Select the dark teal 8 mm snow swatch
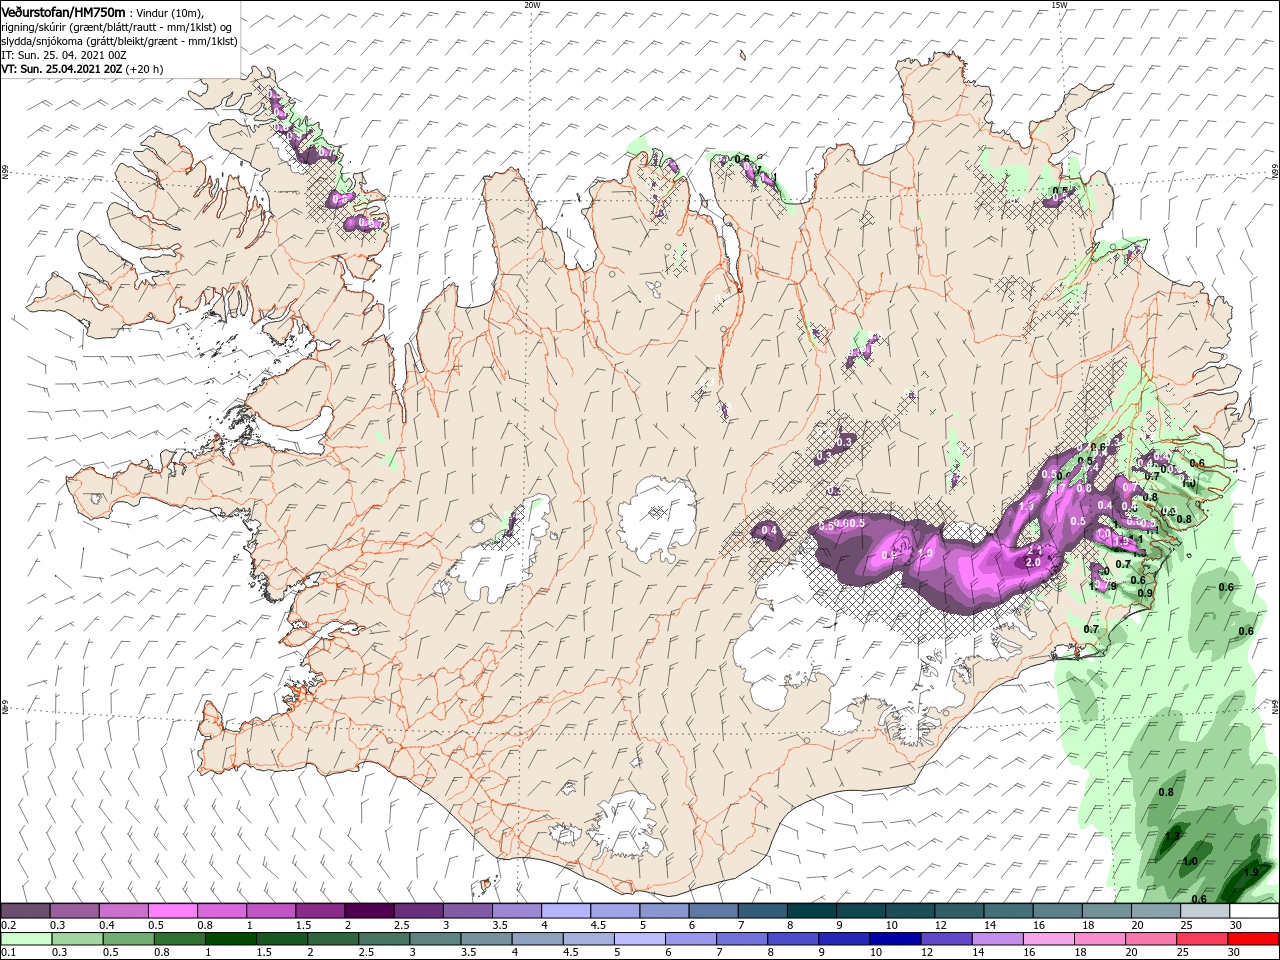The height and width of the screenshot is (960, 1280). (811, 911)
